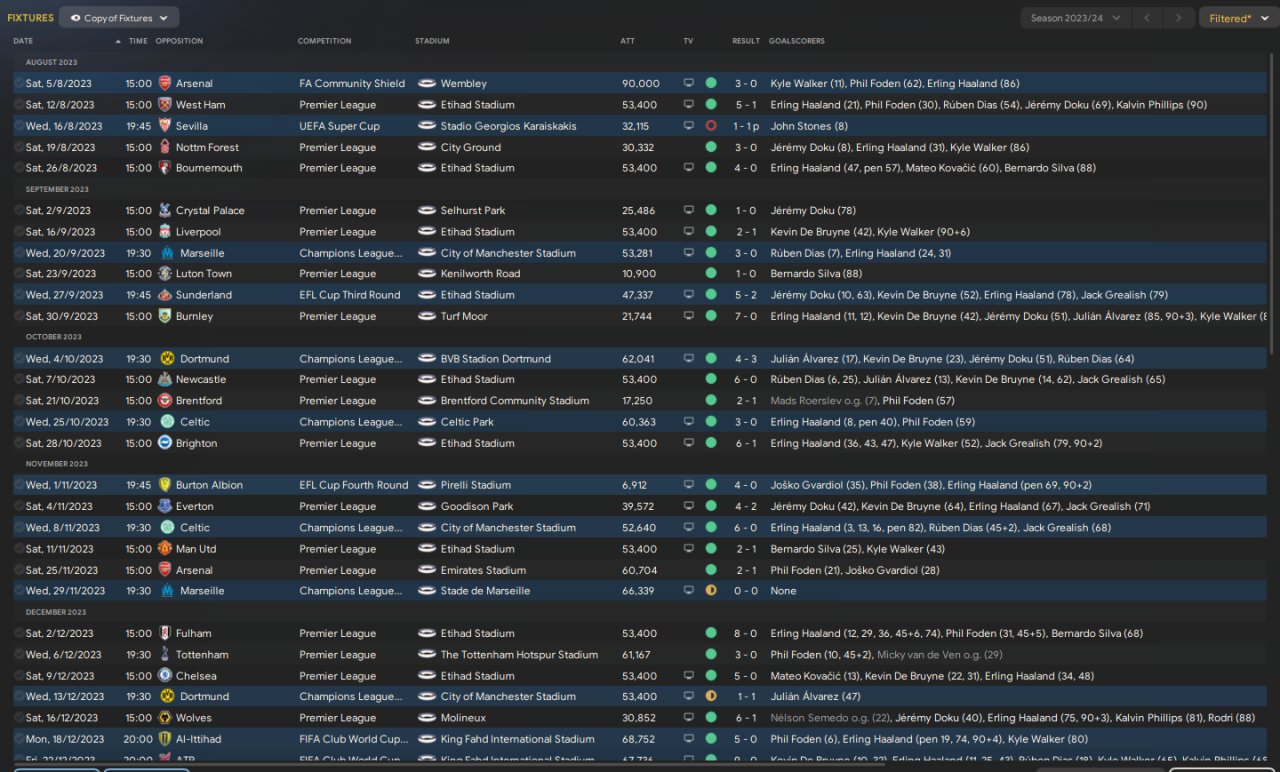Click the Selhurst Park stadium name
Viewport: 1280px width, 772px height.
click(473, 211)
